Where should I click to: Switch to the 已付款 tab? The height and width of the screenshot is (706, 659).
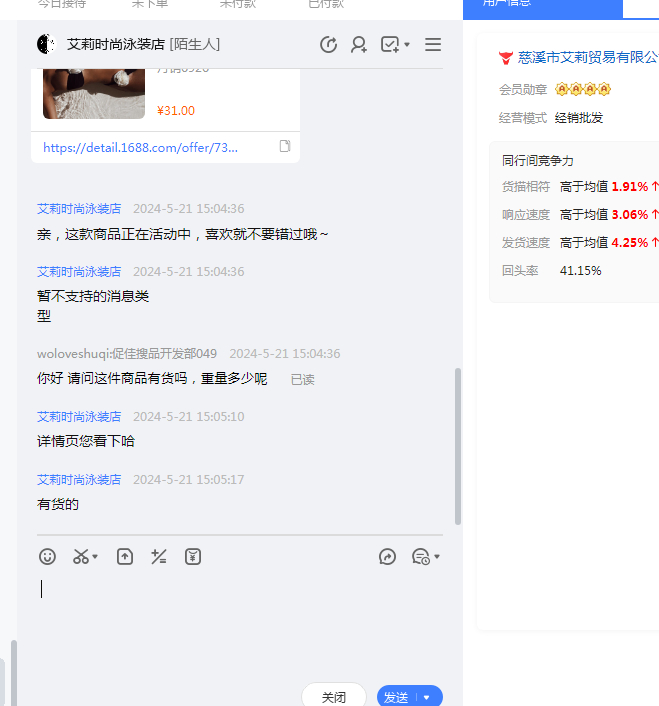[x=326, y=4]
